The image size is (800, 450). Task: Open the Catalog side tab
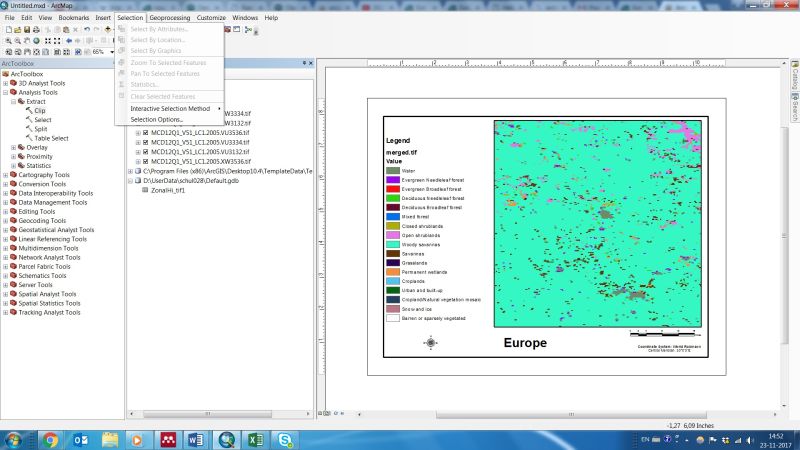click(x=794, y=76)
